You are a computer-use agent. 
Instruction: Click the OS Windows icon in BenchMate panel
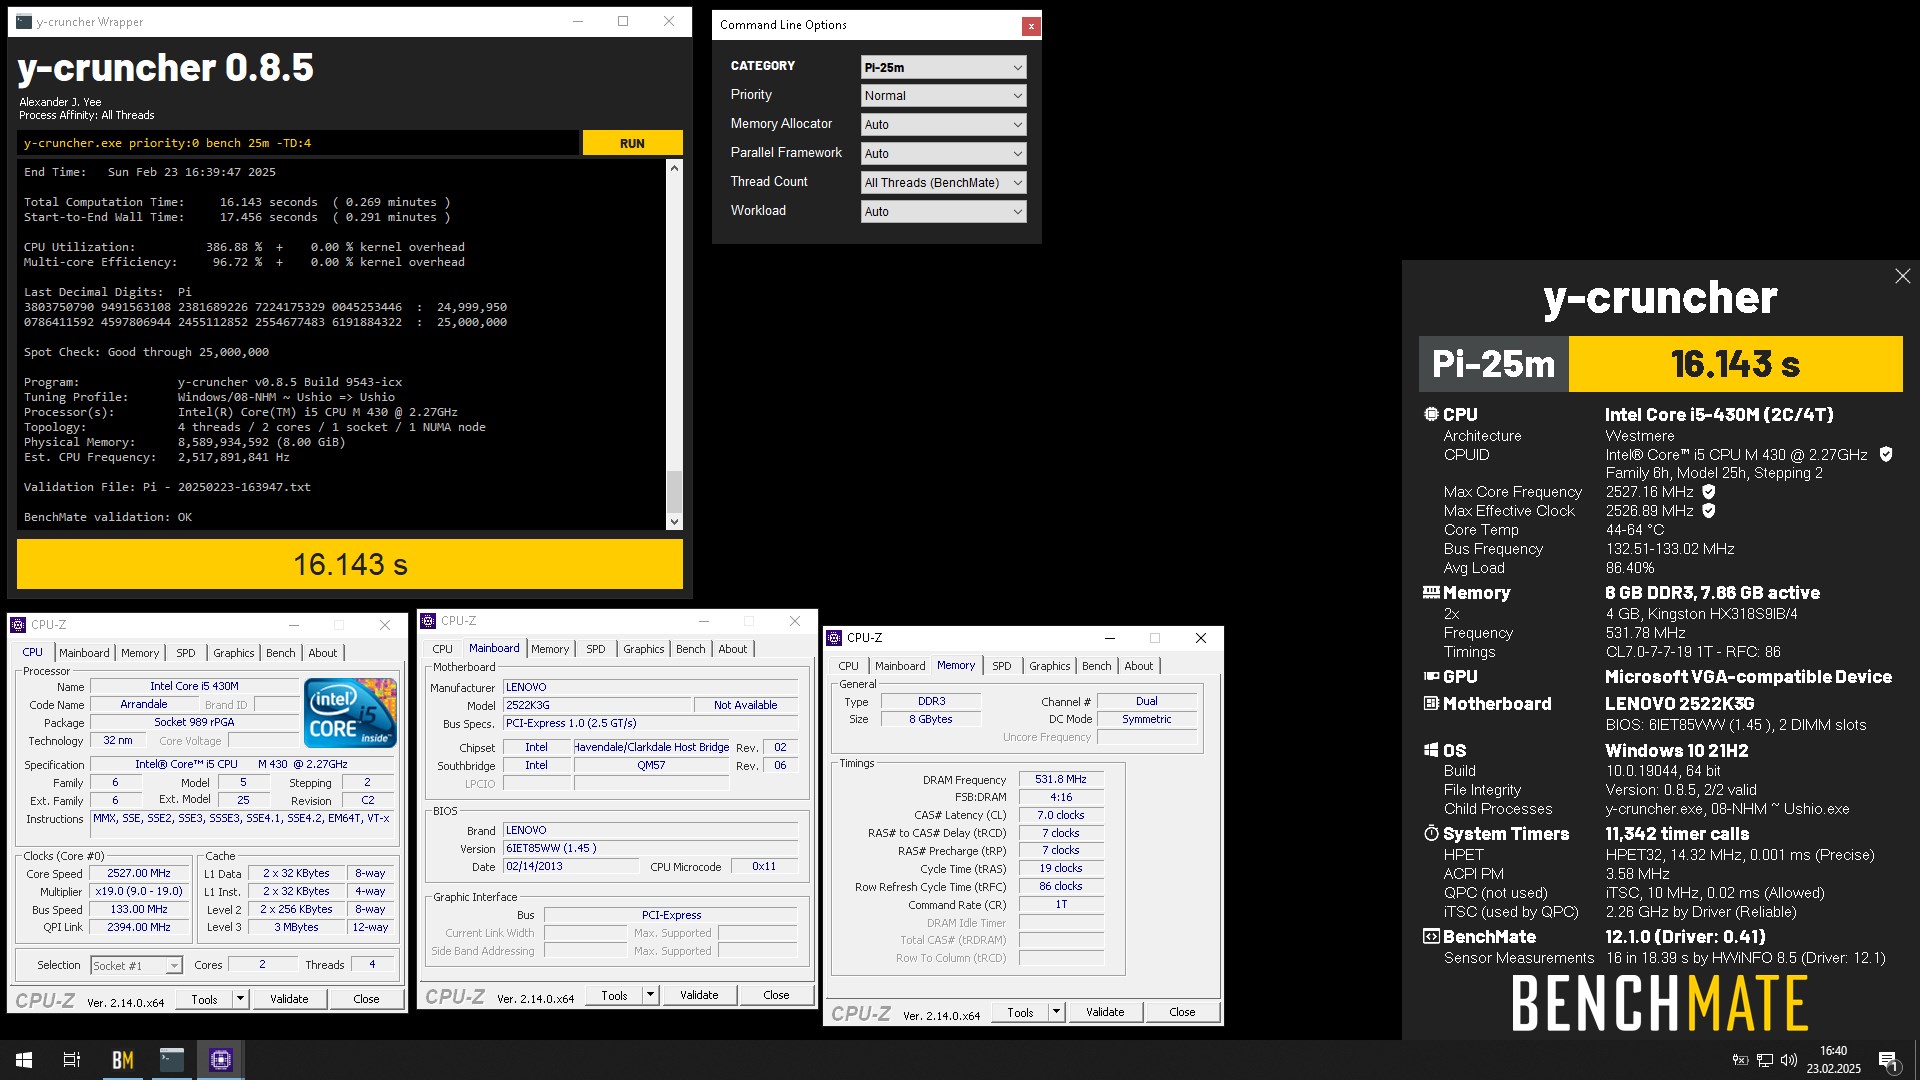[1431, 750]
